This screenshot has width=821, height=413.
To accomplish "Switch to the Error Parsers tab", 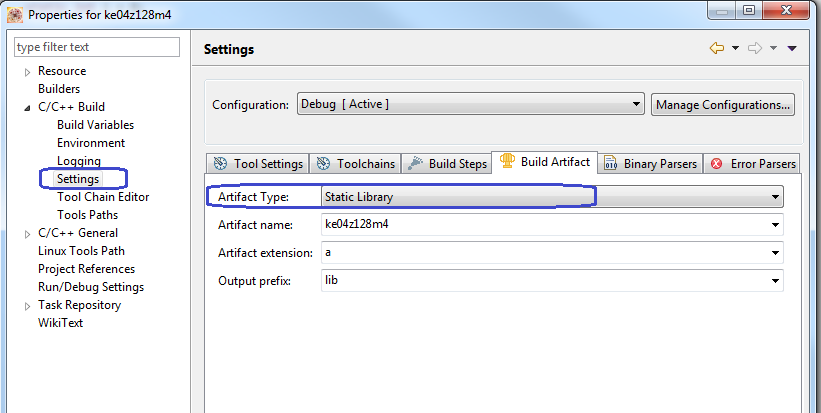I will (x=753, y=163).
